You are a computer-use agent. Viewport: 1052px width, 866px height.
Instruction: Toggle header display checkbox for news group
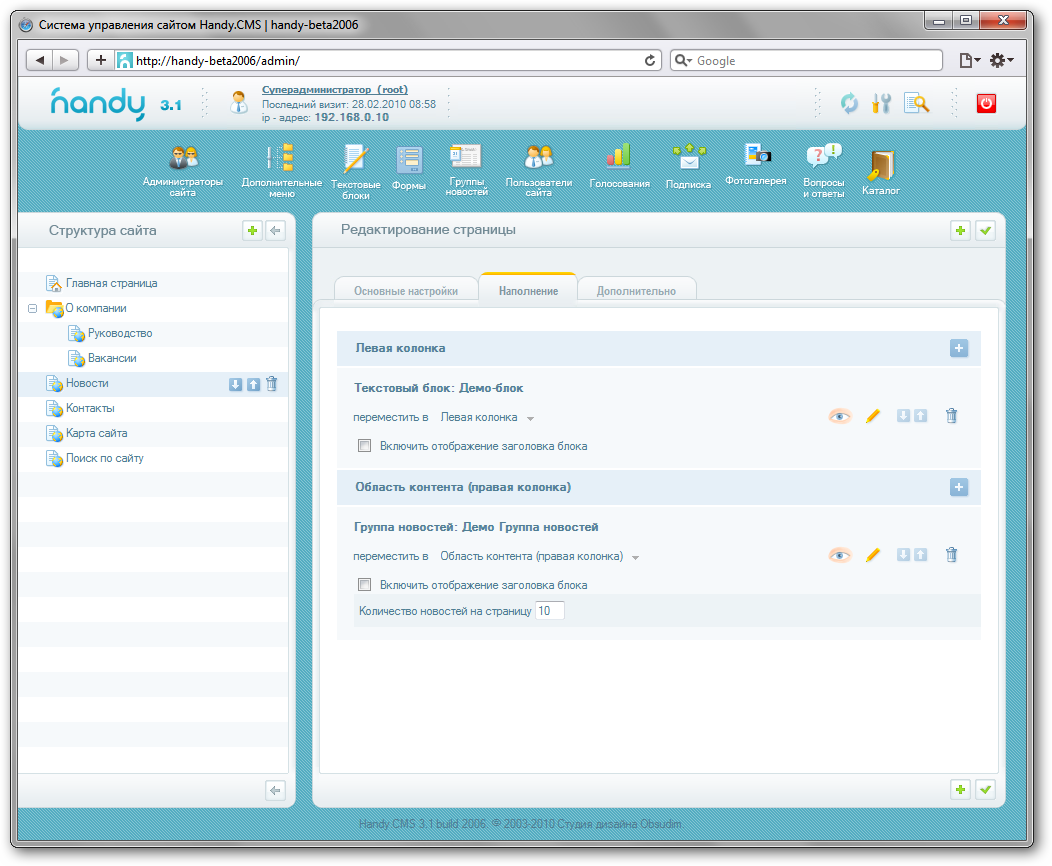[x=365, y=585]
